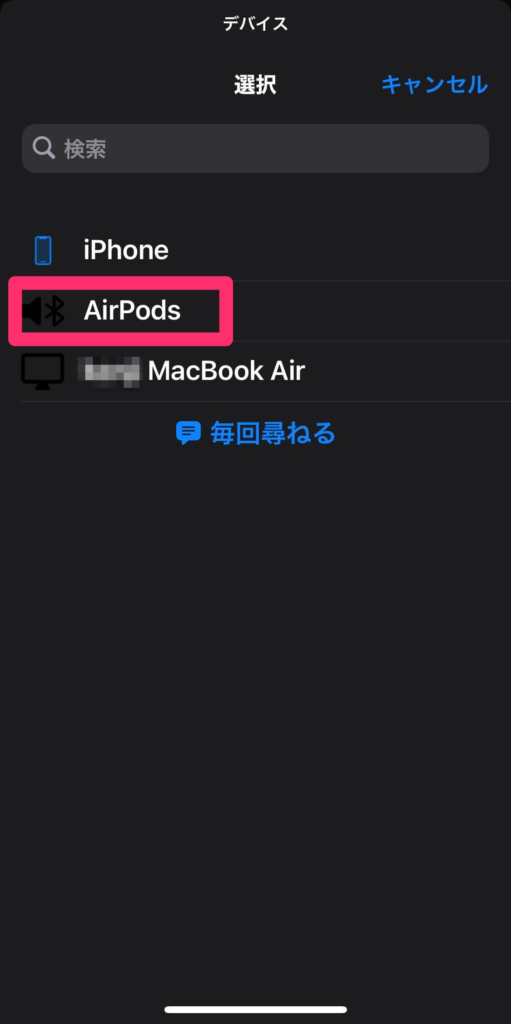The height and width of the screenshot is (1024, 511).
Task: Select the MacBook Air text label
Action: tap(226, 372)
